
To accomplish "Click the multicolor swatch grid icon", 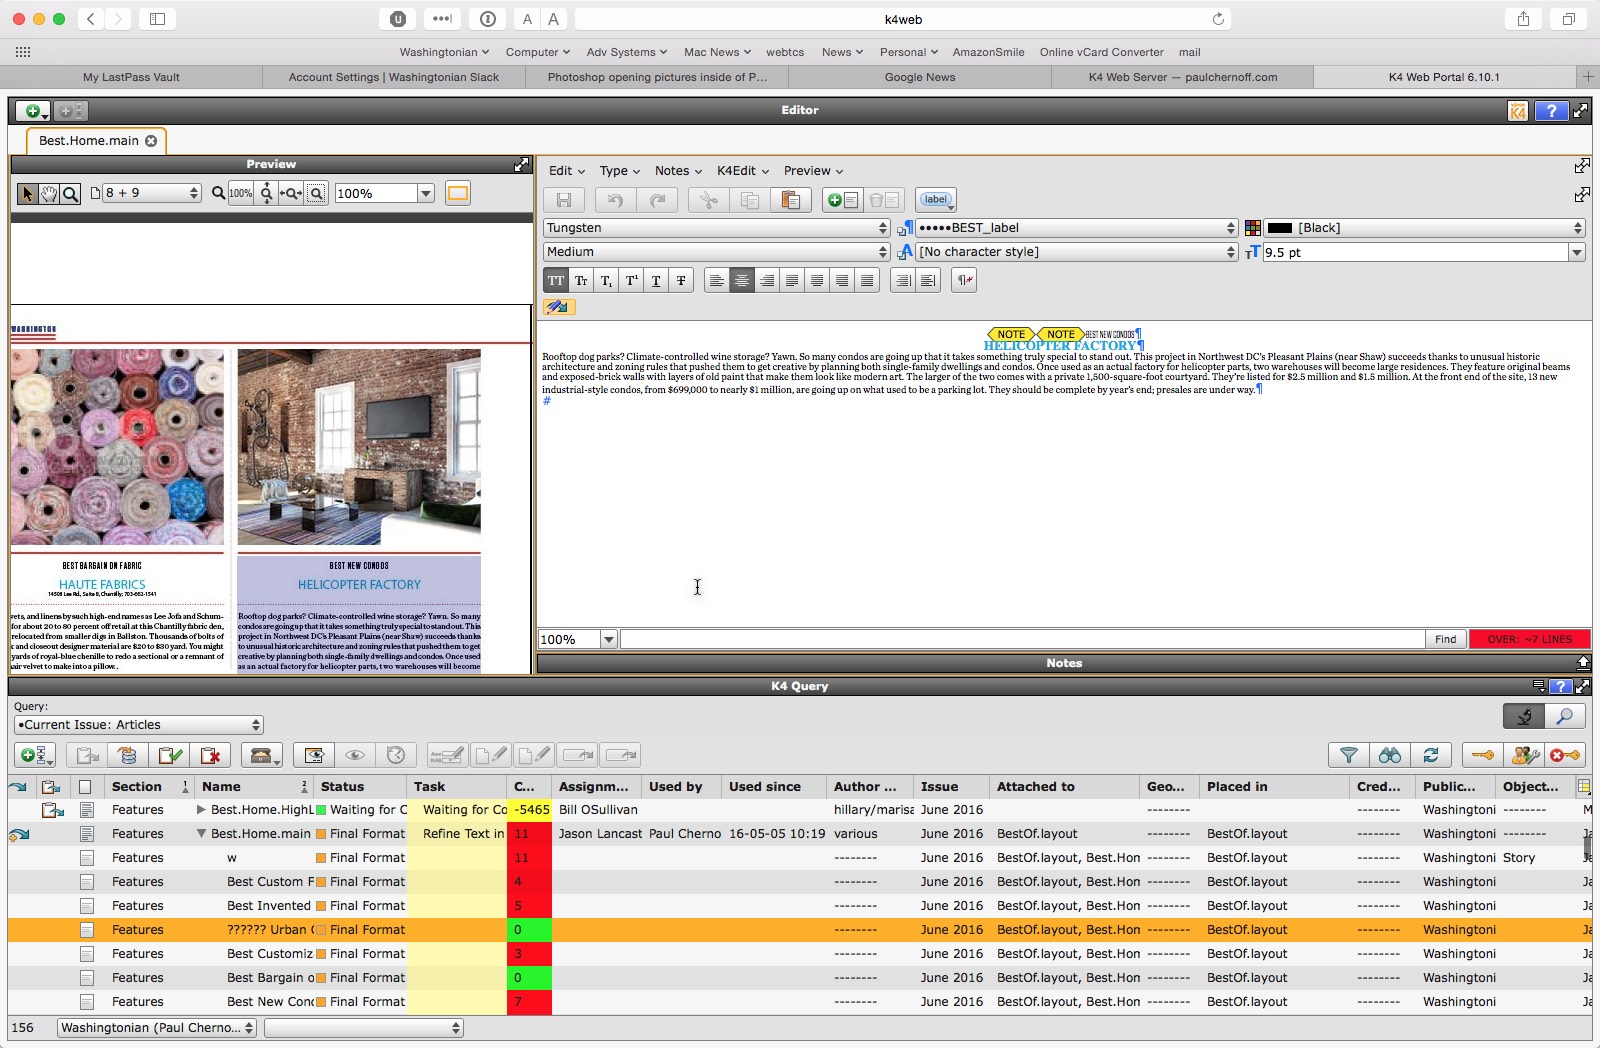I will (1252, 228).
